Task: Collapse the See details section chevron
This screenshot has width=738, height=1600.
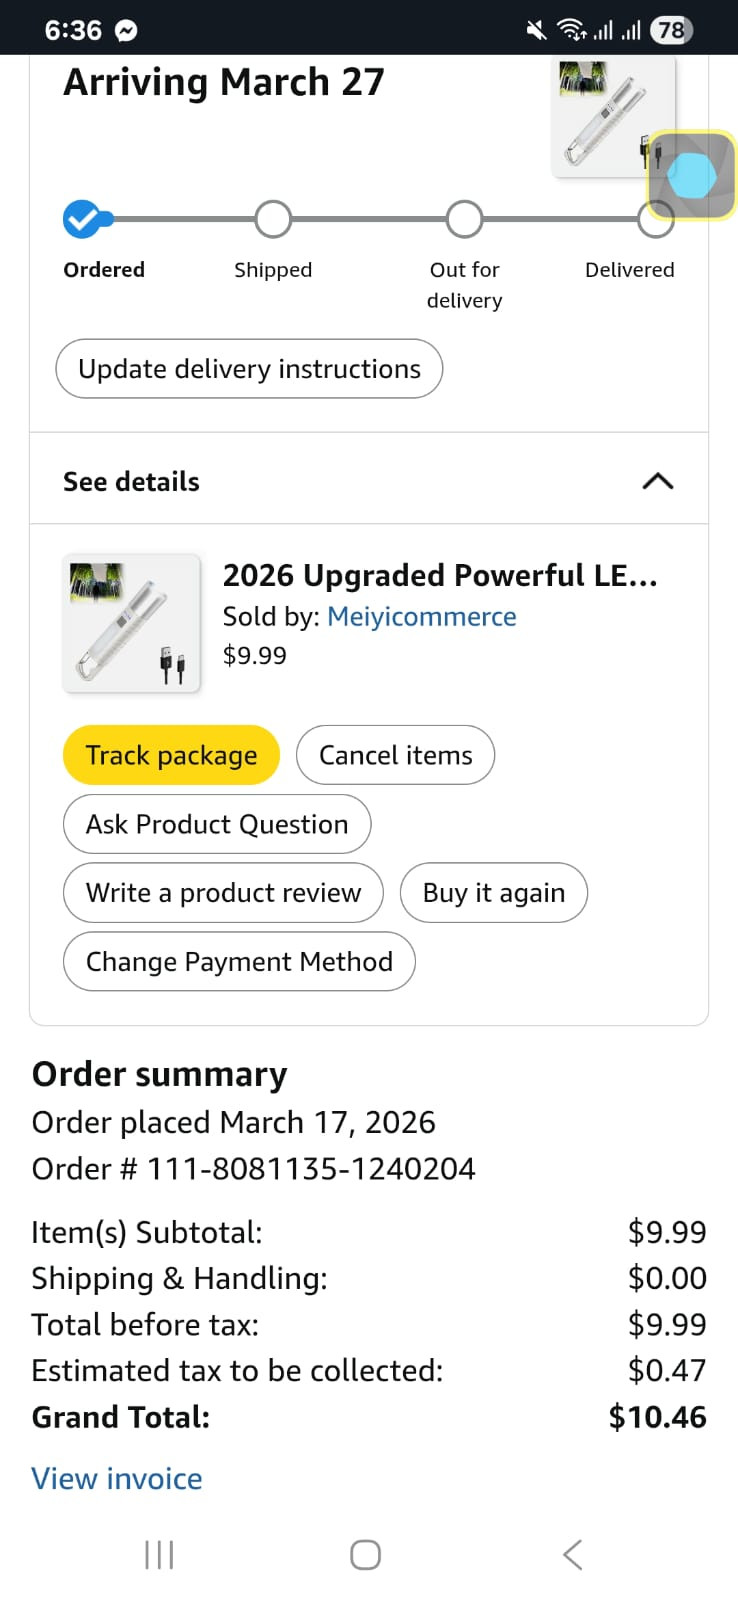Action: [657, 481]
